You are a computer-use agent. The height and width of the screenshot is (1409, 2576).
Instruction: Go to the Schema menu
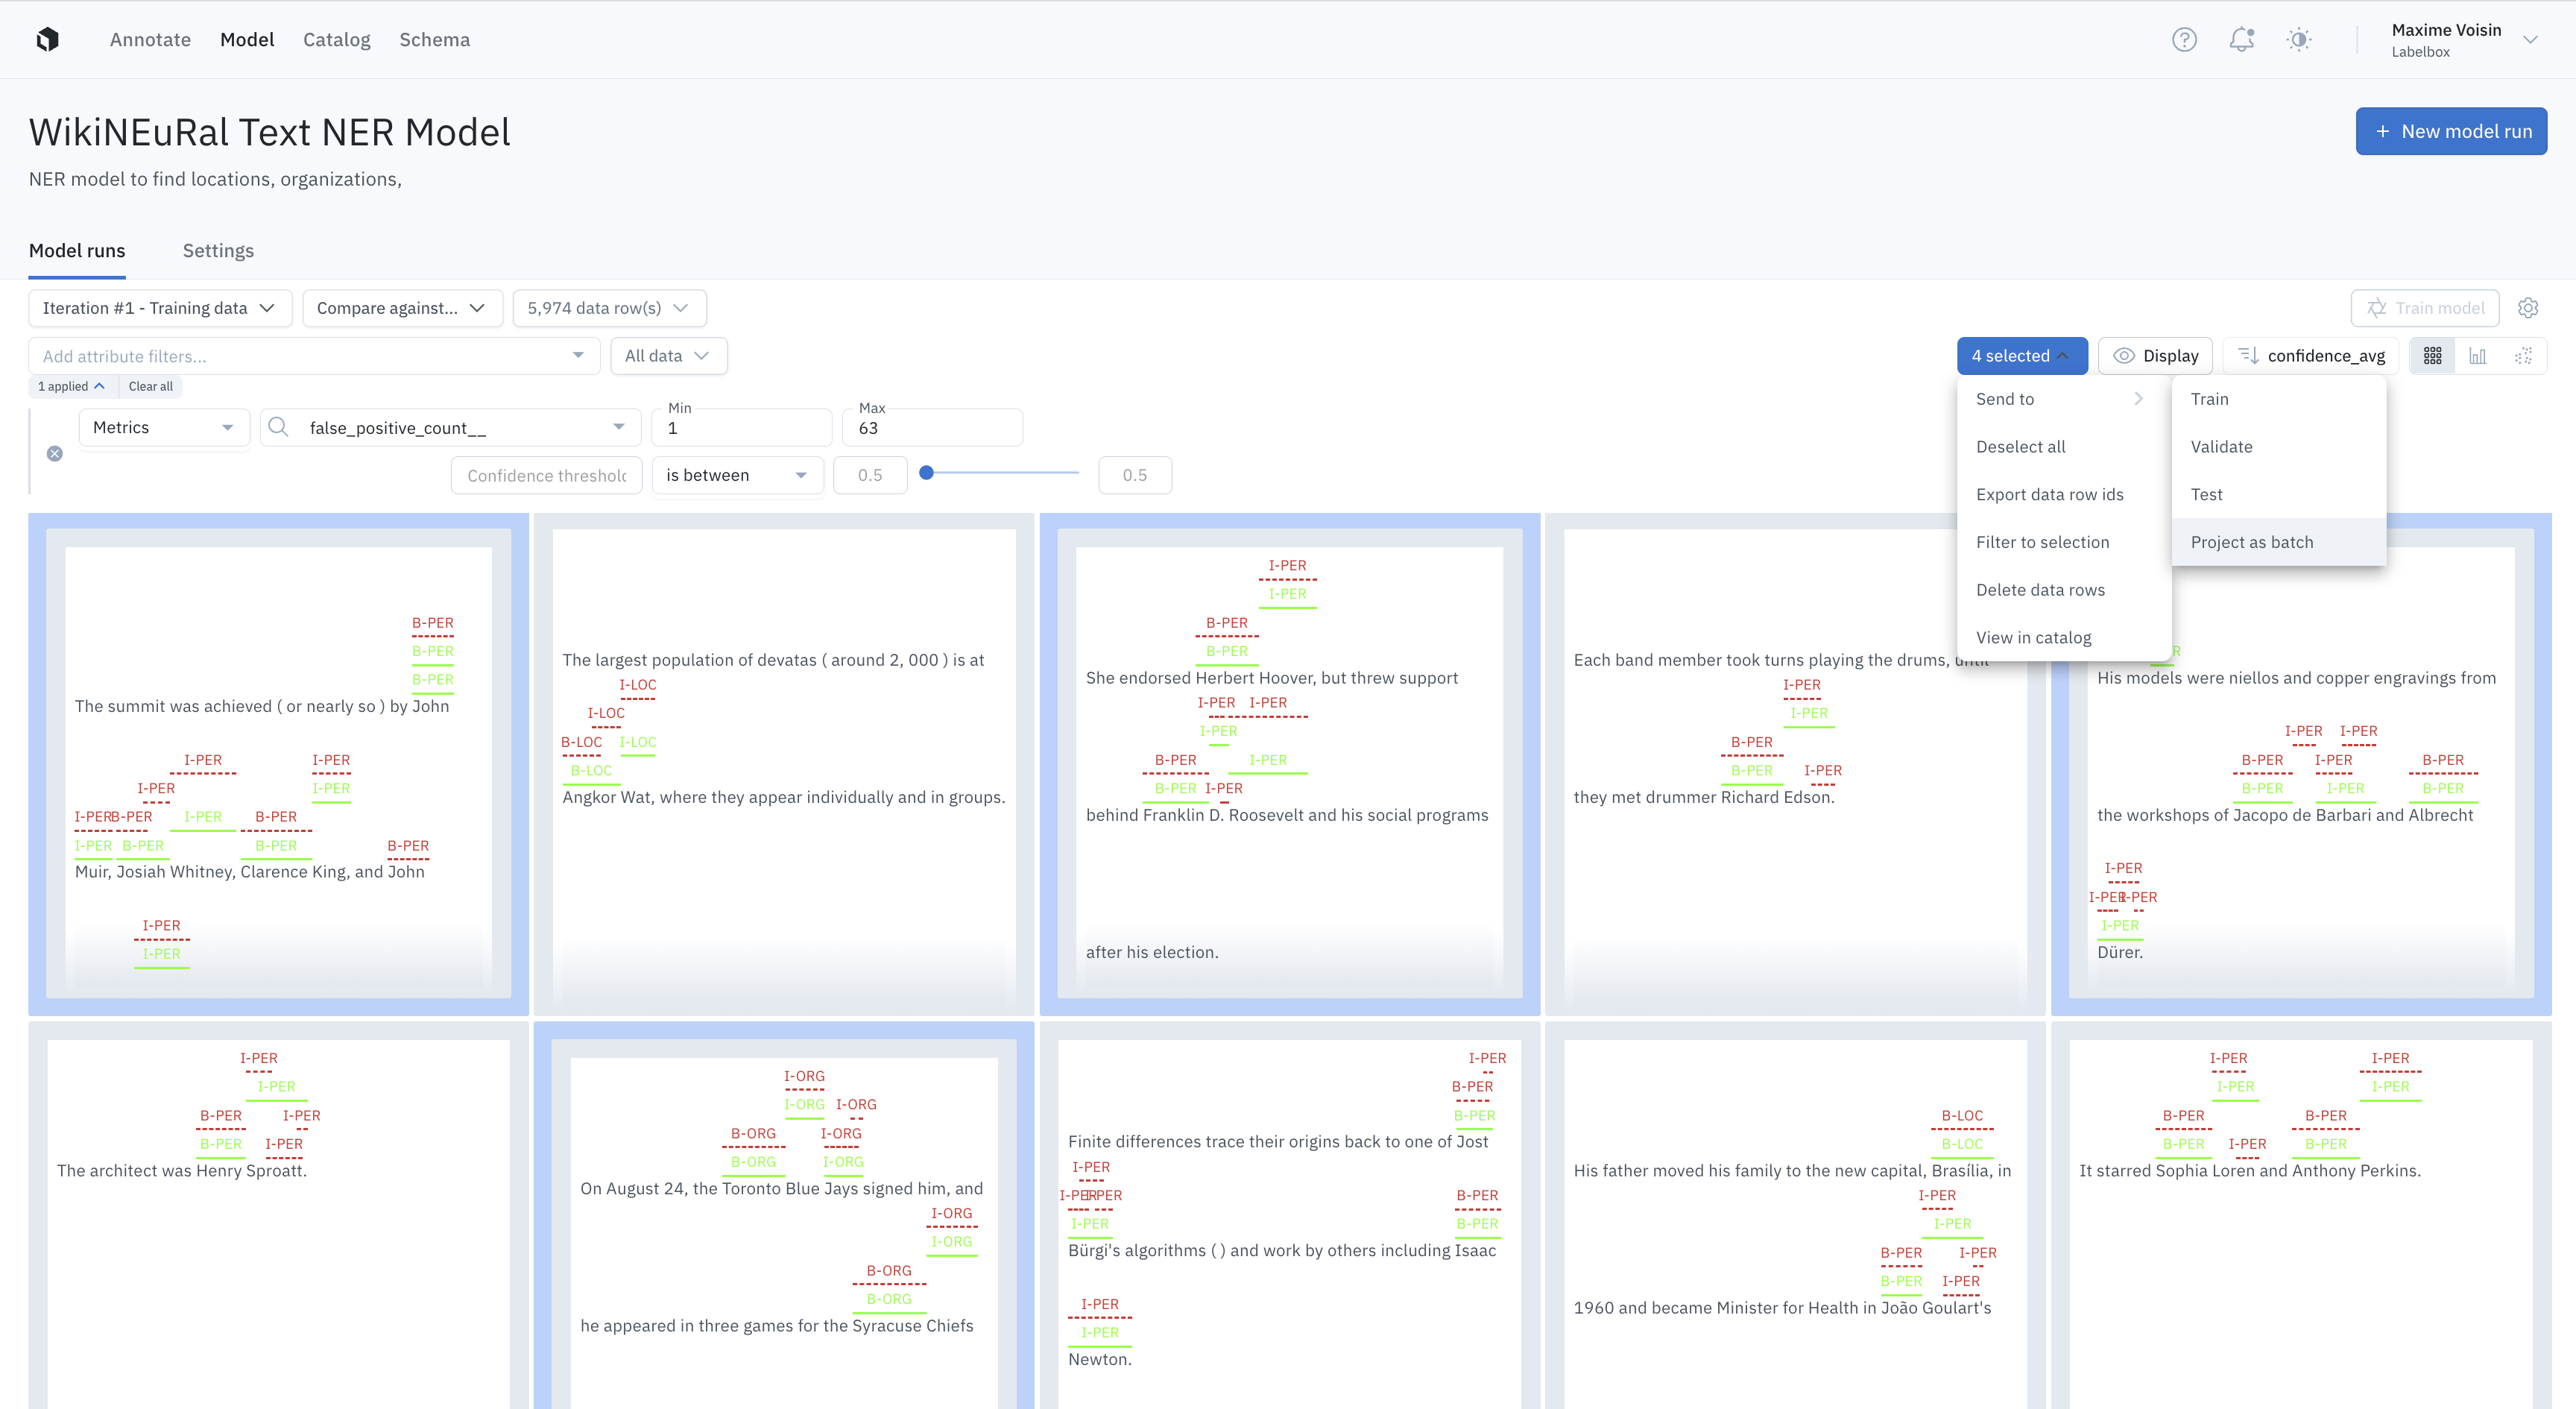pyautogui.click(x=434, y=39)
